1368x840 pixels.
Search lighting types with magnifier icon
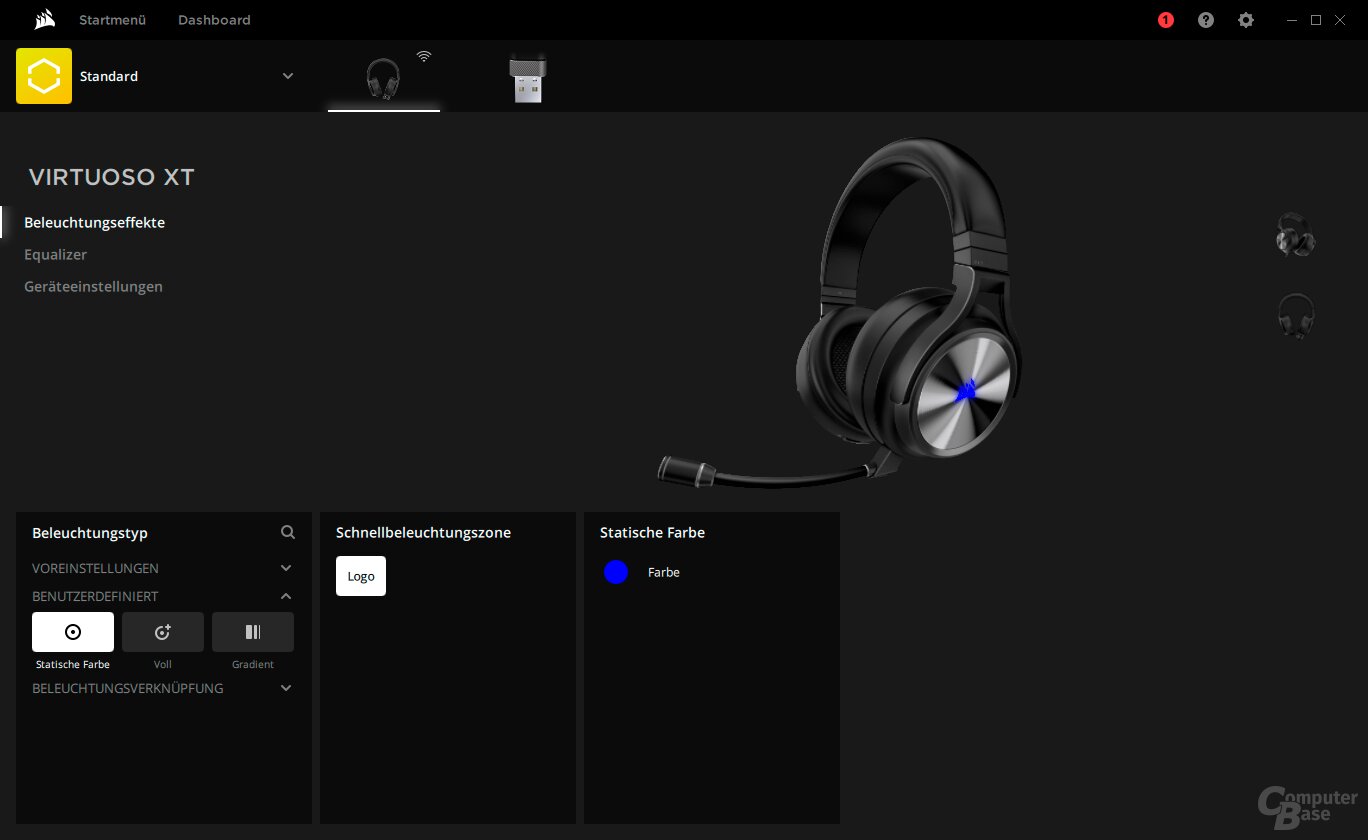(x=288, y=533)
